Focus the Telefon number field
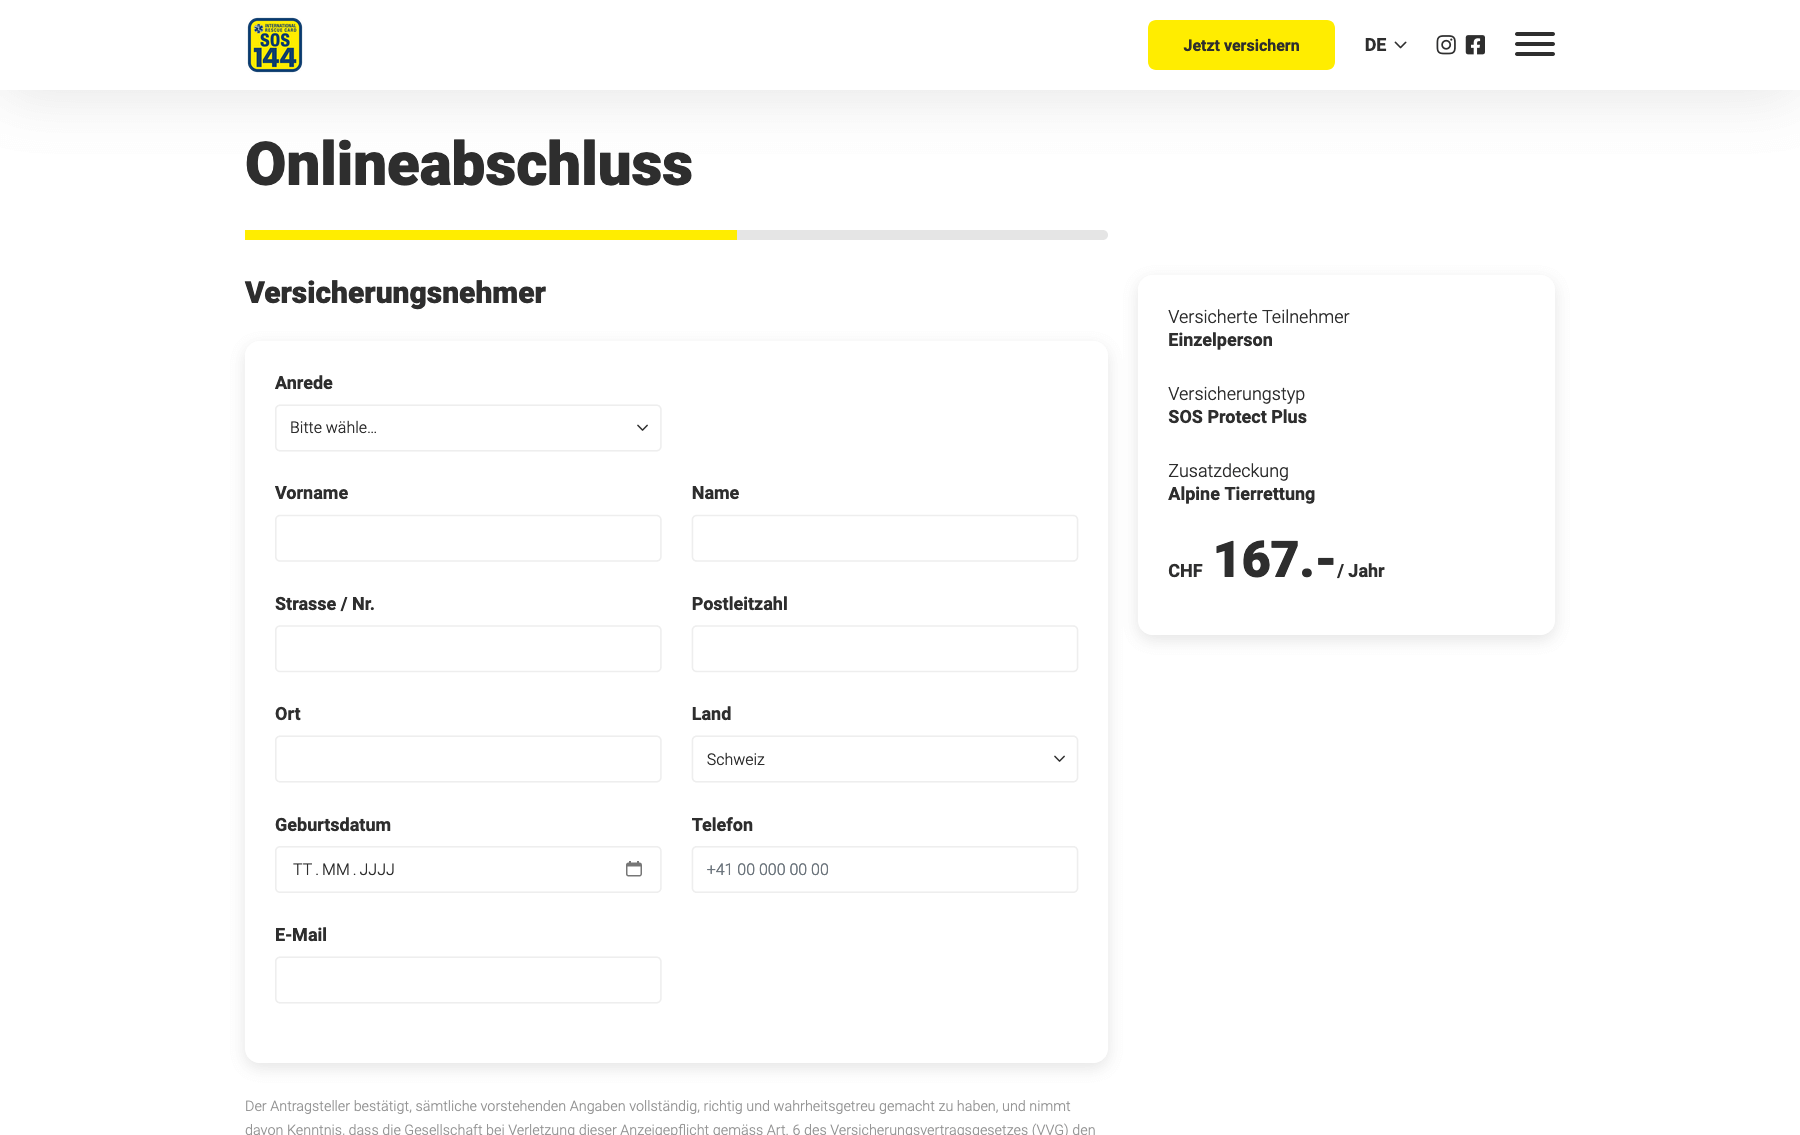The image size is (1800, 1135). tap(884, 869)
